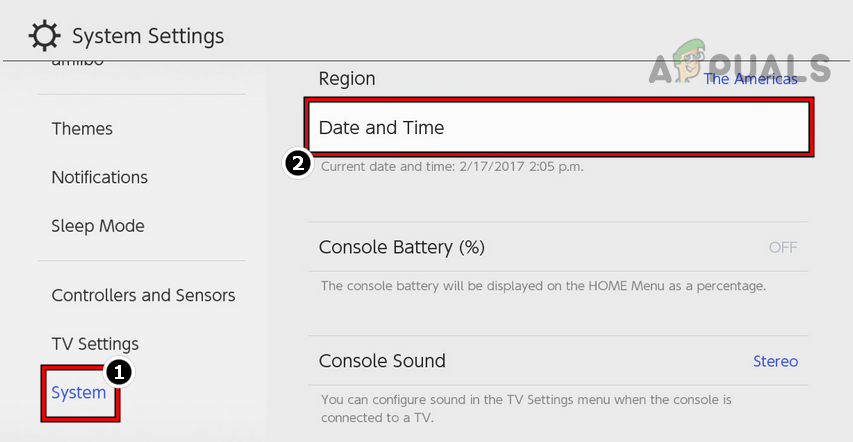Click the System Settings title text

[148, 37]
